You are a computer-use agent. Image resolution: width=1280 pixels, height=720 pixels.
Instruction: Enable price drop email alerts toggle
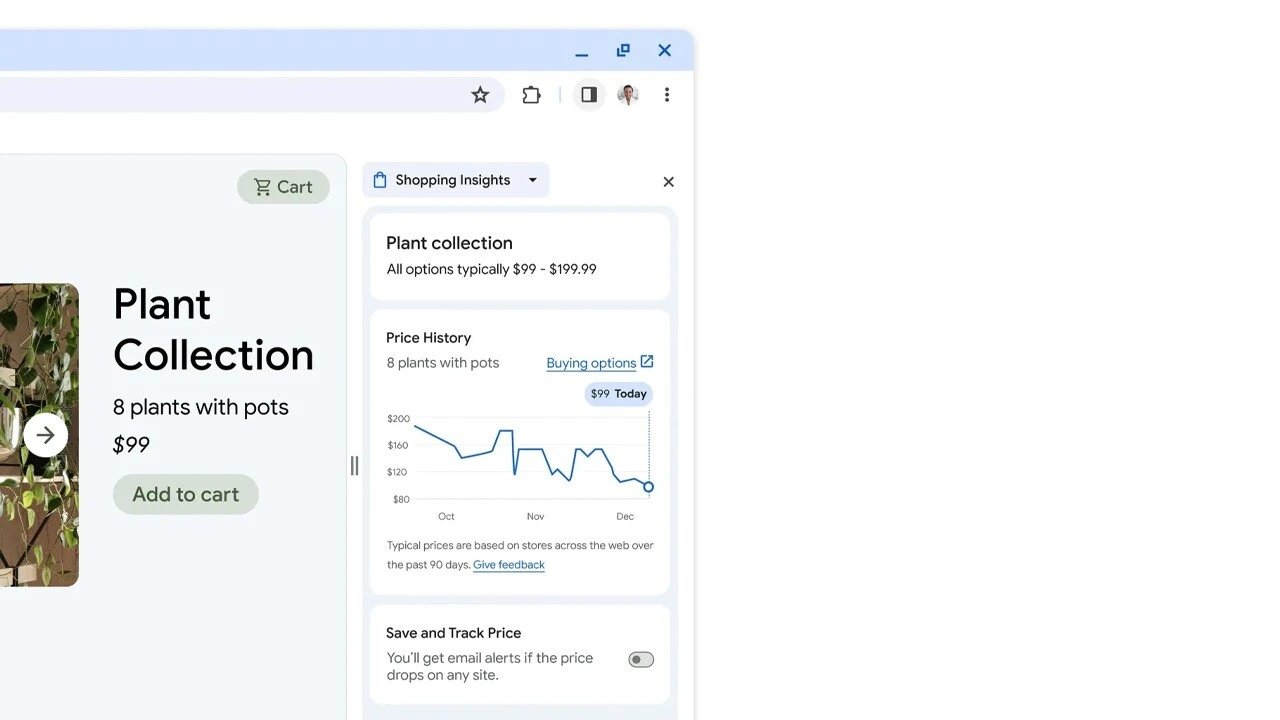[x=641, y=659]
